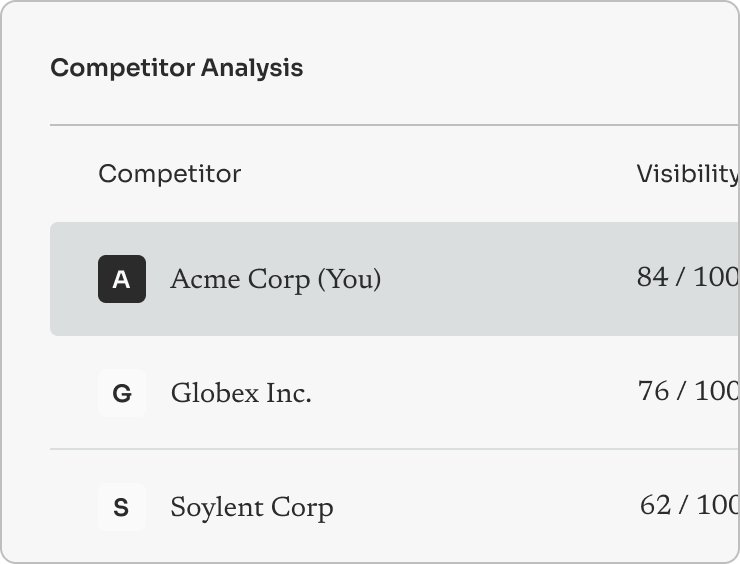Click the divider line below Globex row
Viewport: 740px width, 564px height.
[x=395, y=449]
